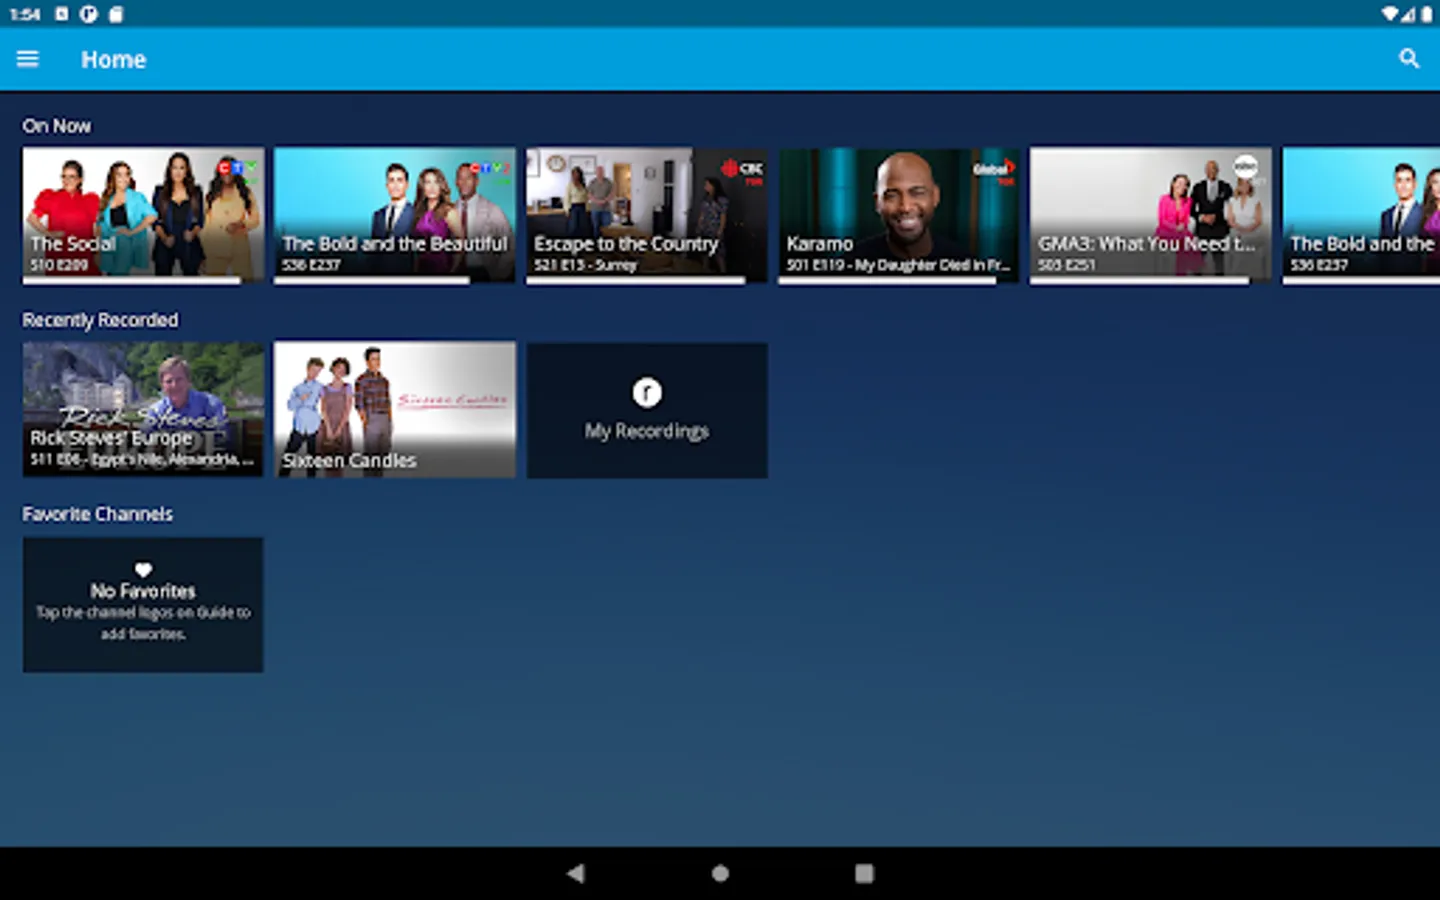The width and height of the screenshot is (1440, 900).
Task: Tap the CBC logo on Escape to the Country
Action: (742, 171)
